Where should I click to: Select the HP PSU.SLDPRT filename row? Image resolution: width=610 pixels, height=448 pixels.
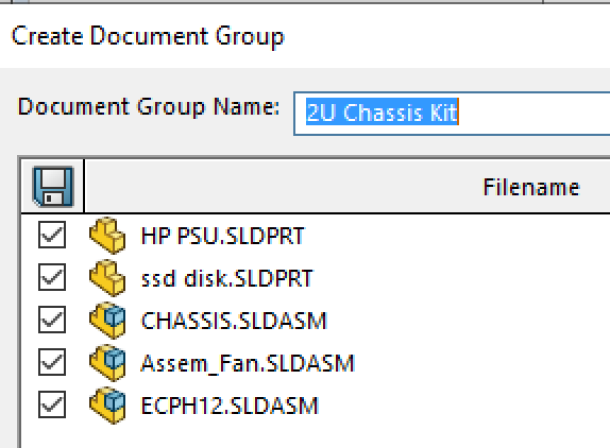(222, 237)
